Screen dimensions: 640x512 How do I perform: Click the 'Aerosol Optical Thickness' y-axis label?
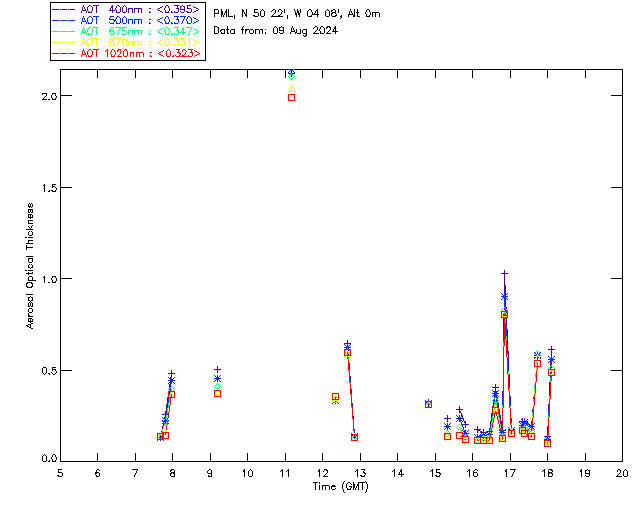coord(30,266)
